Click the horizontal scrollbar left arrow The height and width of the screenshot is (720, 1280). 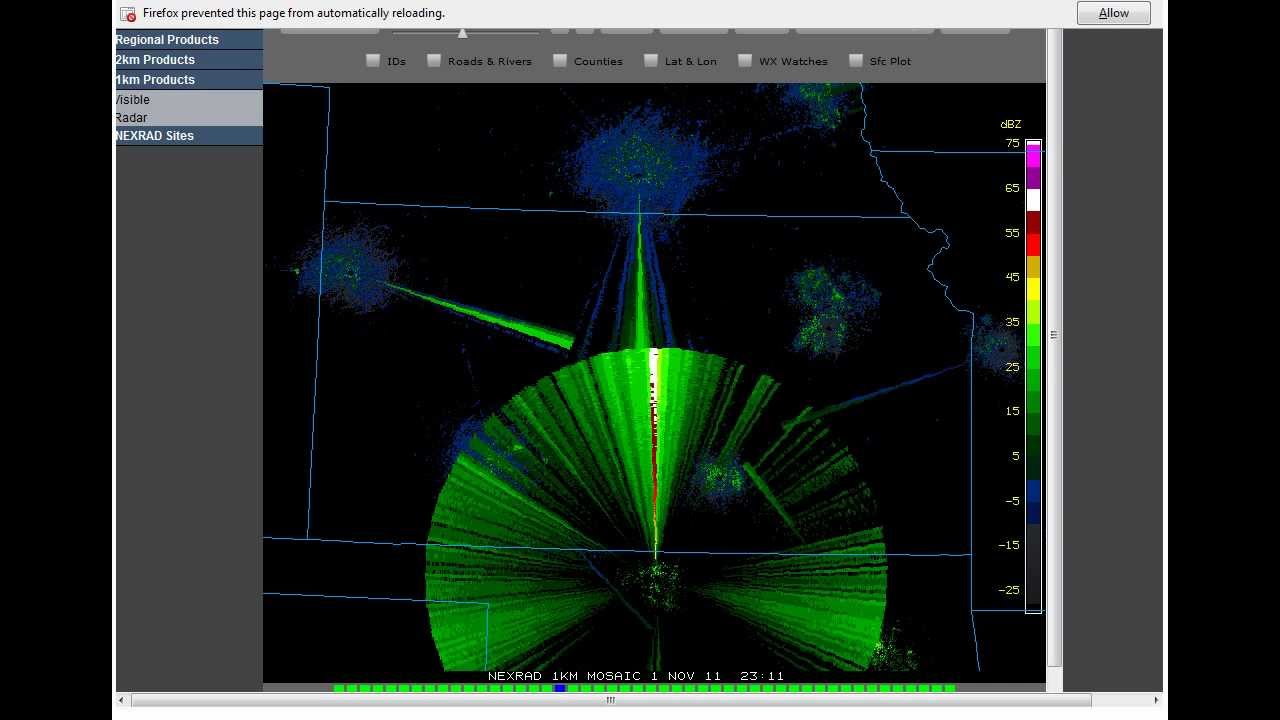121,700
